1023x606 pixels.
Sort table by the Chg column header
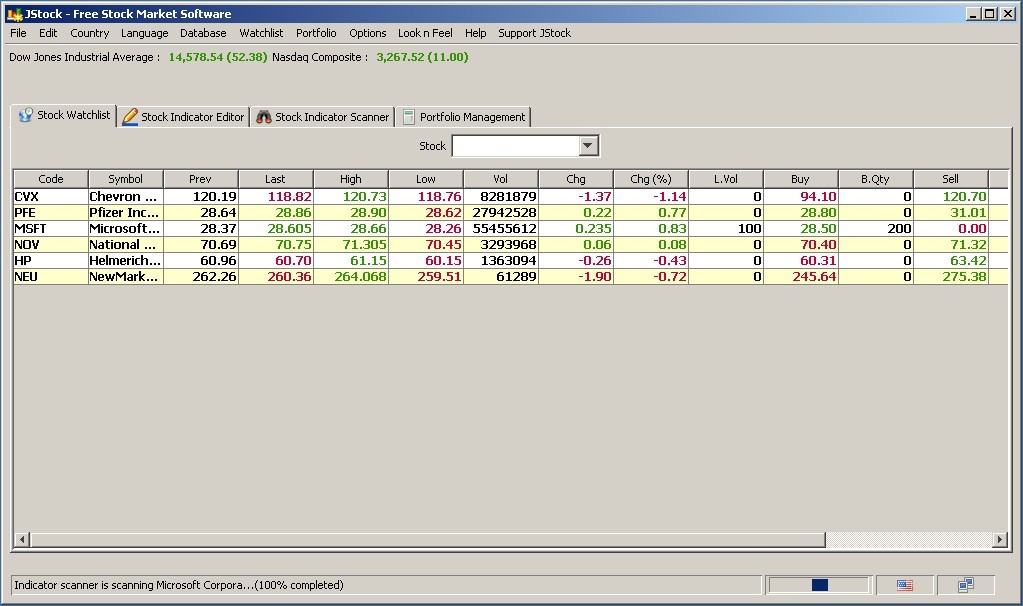(575, 179)
